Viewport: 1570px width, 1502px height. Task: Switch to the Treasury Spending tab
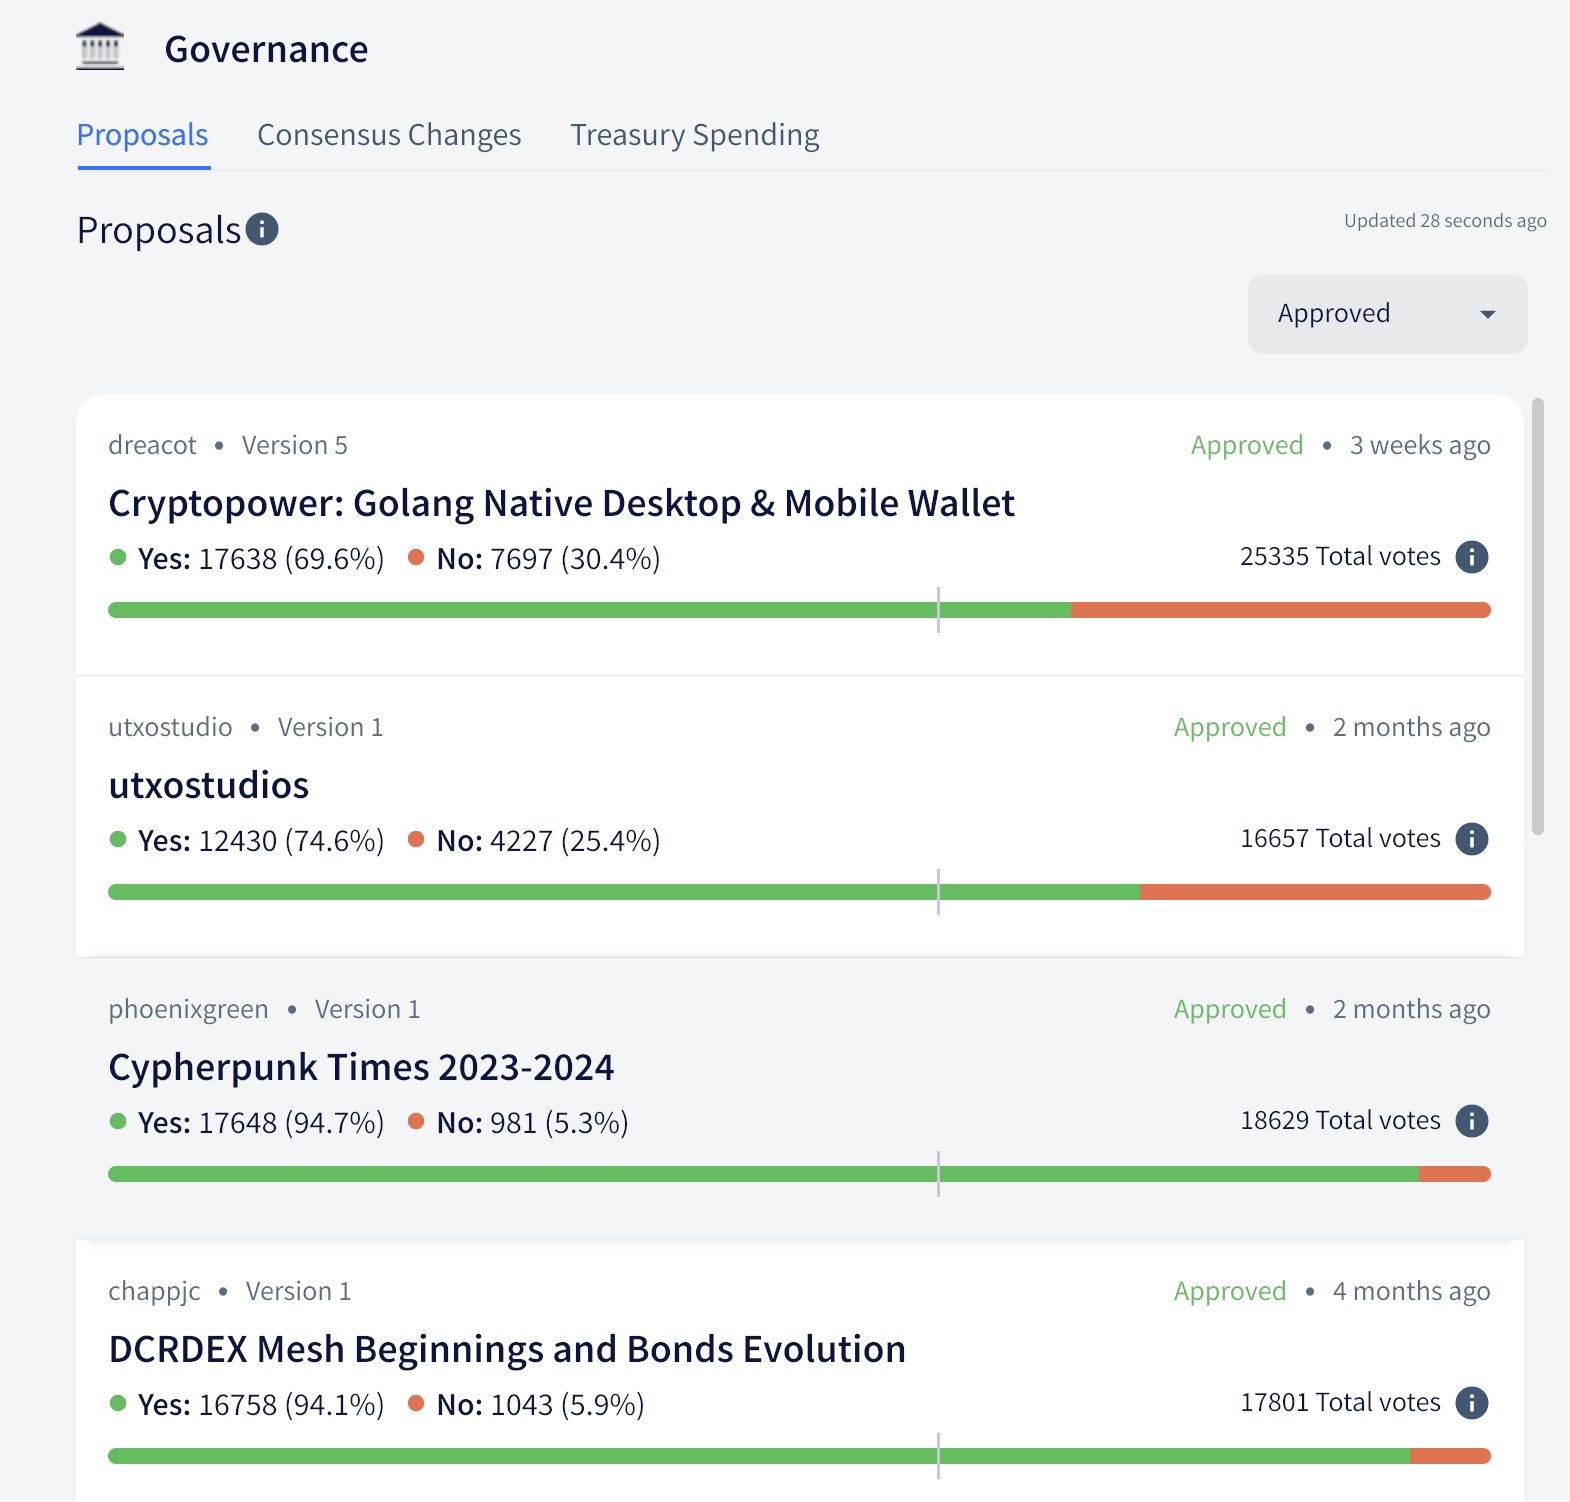pyautogui.click(x=695, y=135)
